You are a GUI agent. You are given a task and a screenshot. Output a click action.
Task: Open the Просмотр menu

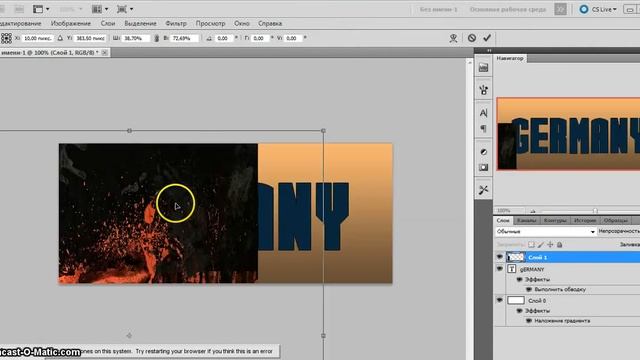(x=210, y=24)
